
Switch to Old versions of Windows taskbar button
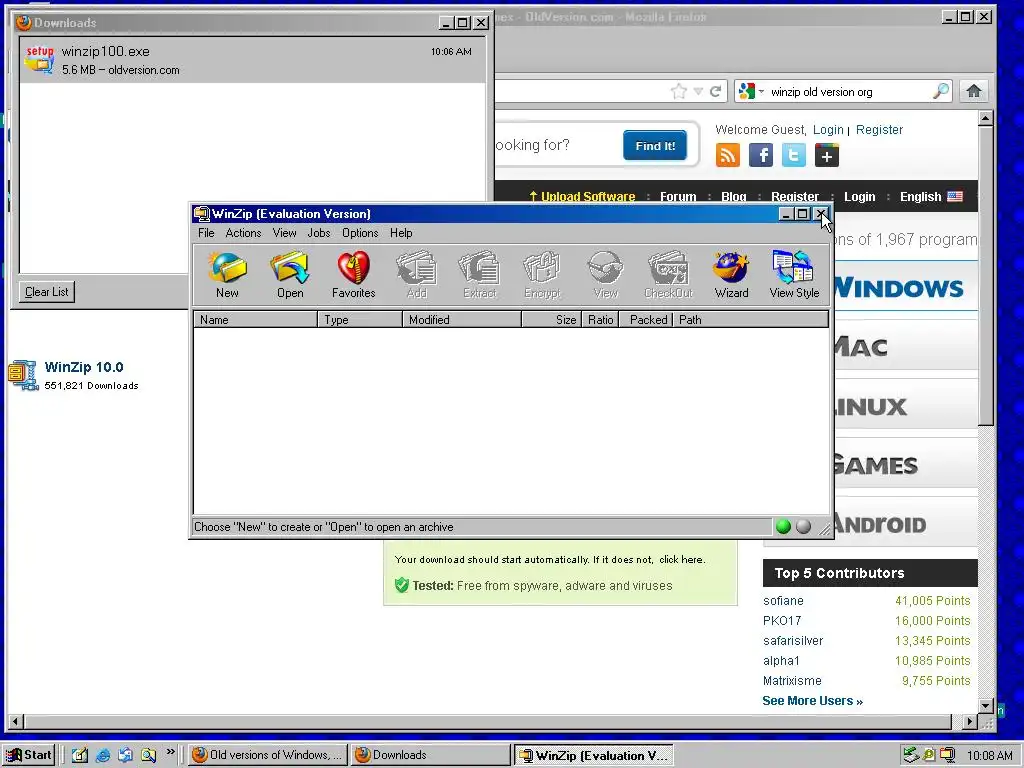pyautogui.click(x=268, y=755)
